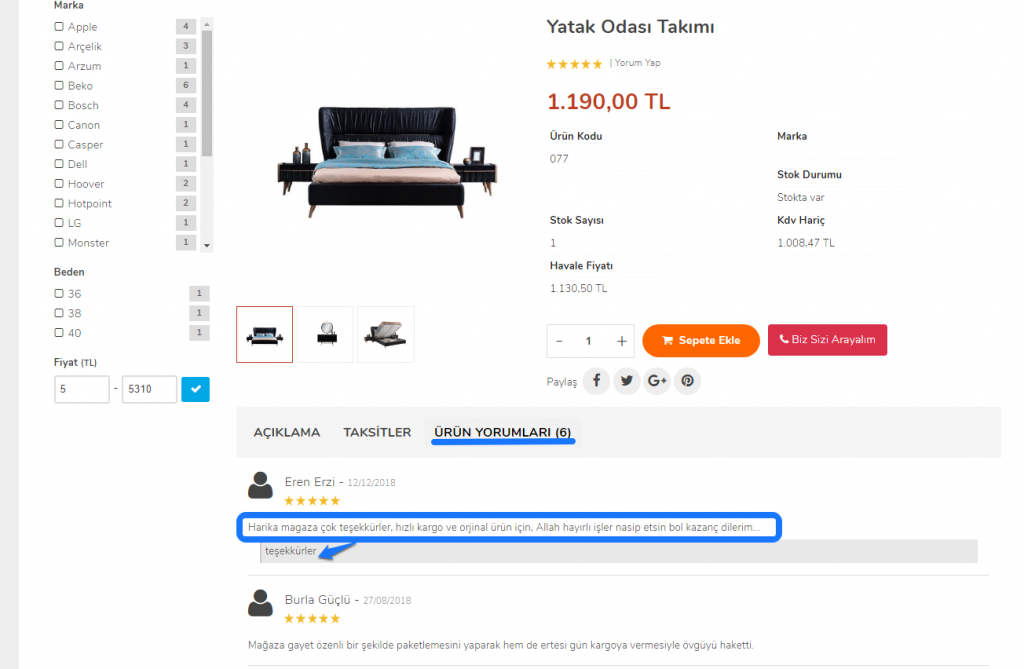Share via Google Plus icon
The height and width of the screenshot is (669, 1024).
[657, 381]
